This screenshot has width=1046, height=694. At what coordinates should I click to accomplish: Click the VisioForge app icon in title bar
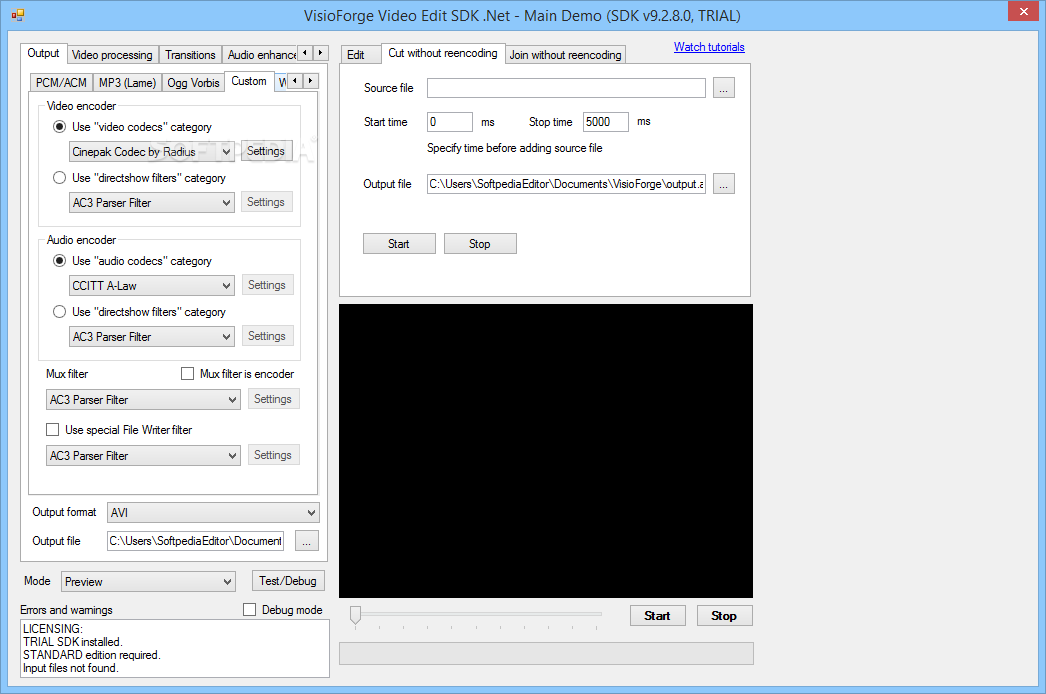tap(17, 15)
